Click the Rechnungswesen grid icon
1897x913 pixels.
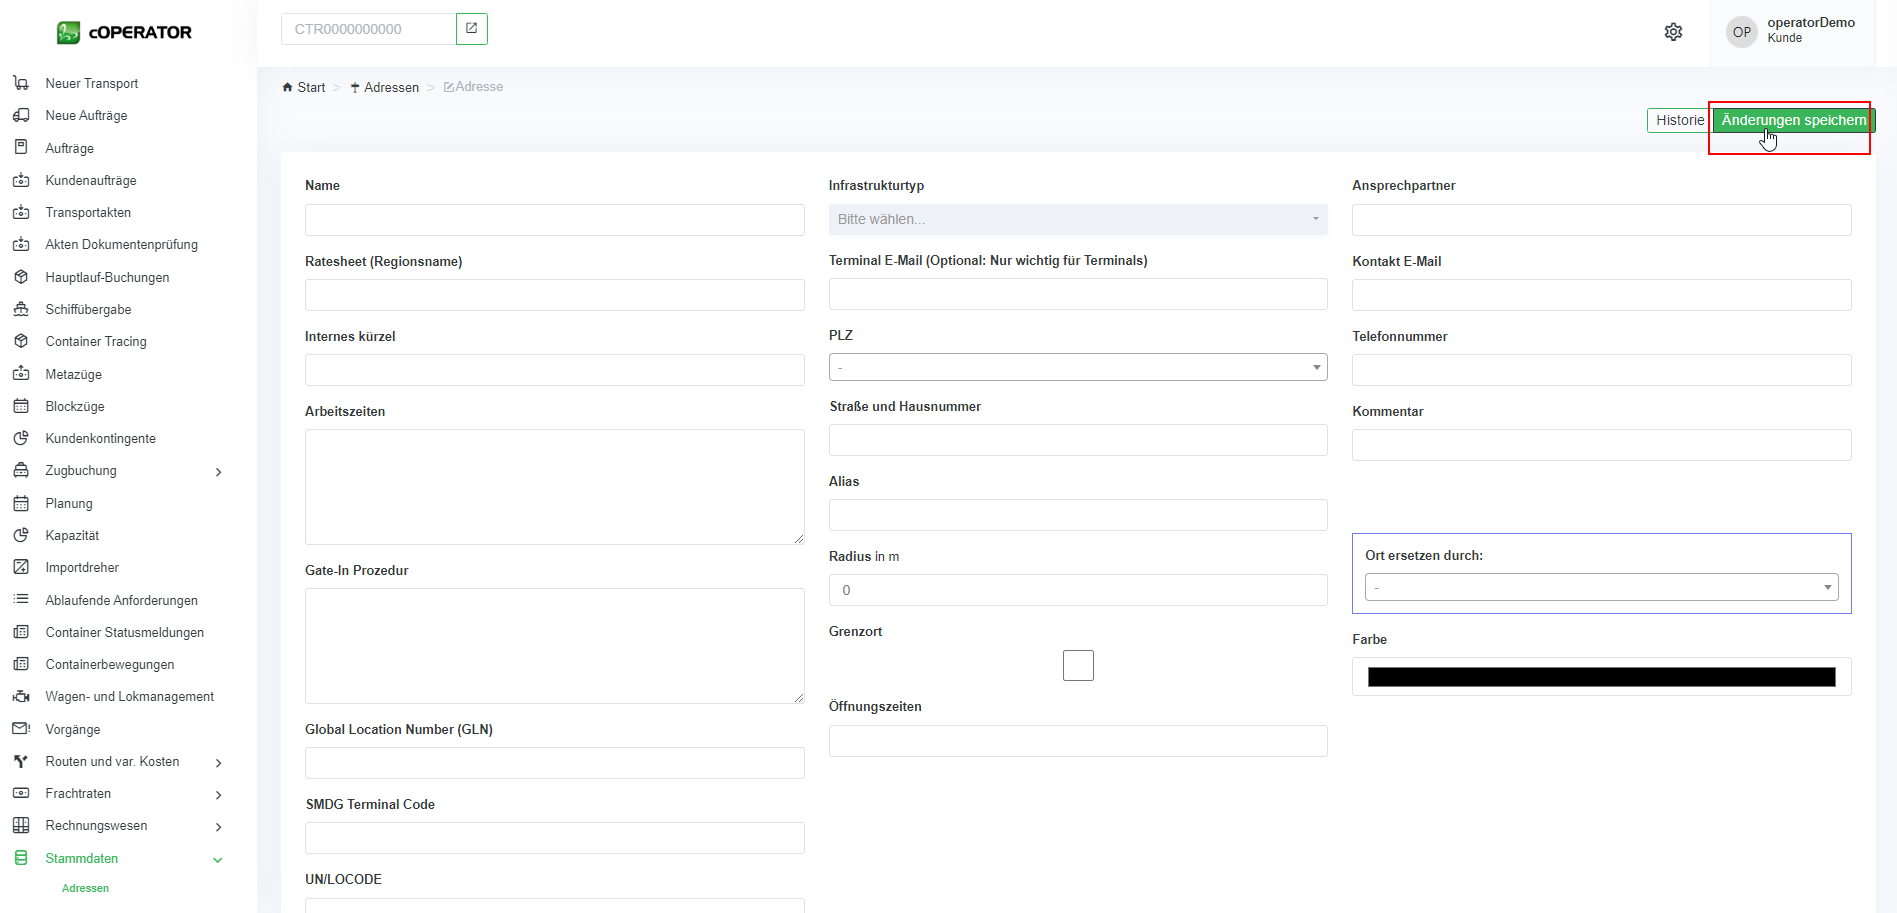coord(21,825)
